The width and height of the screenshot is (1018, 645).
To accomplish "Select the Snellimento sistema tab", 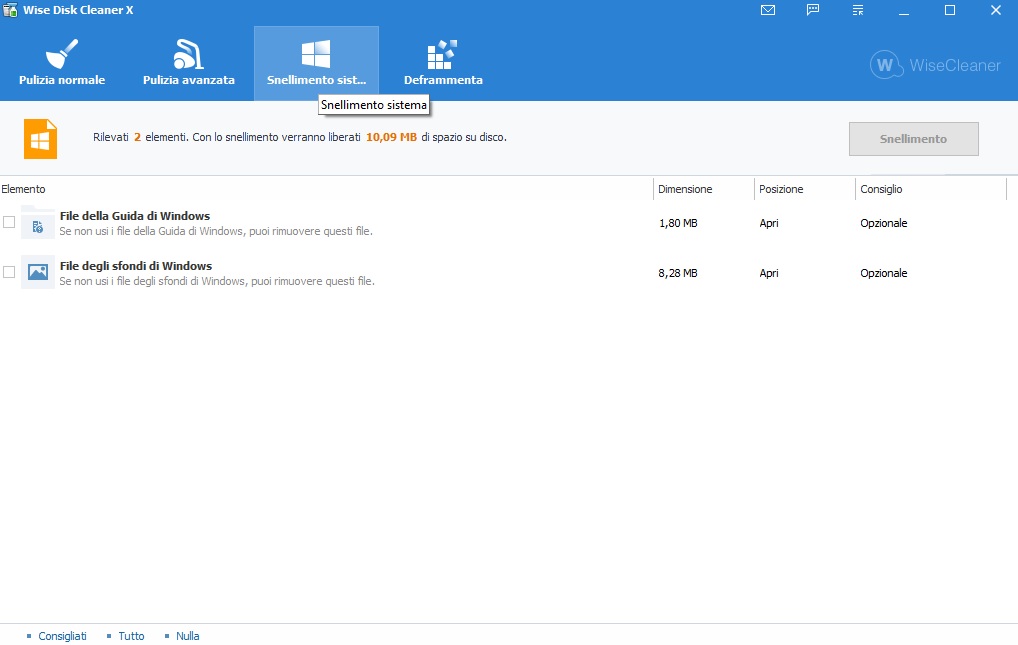I will (x=316, y=63).
